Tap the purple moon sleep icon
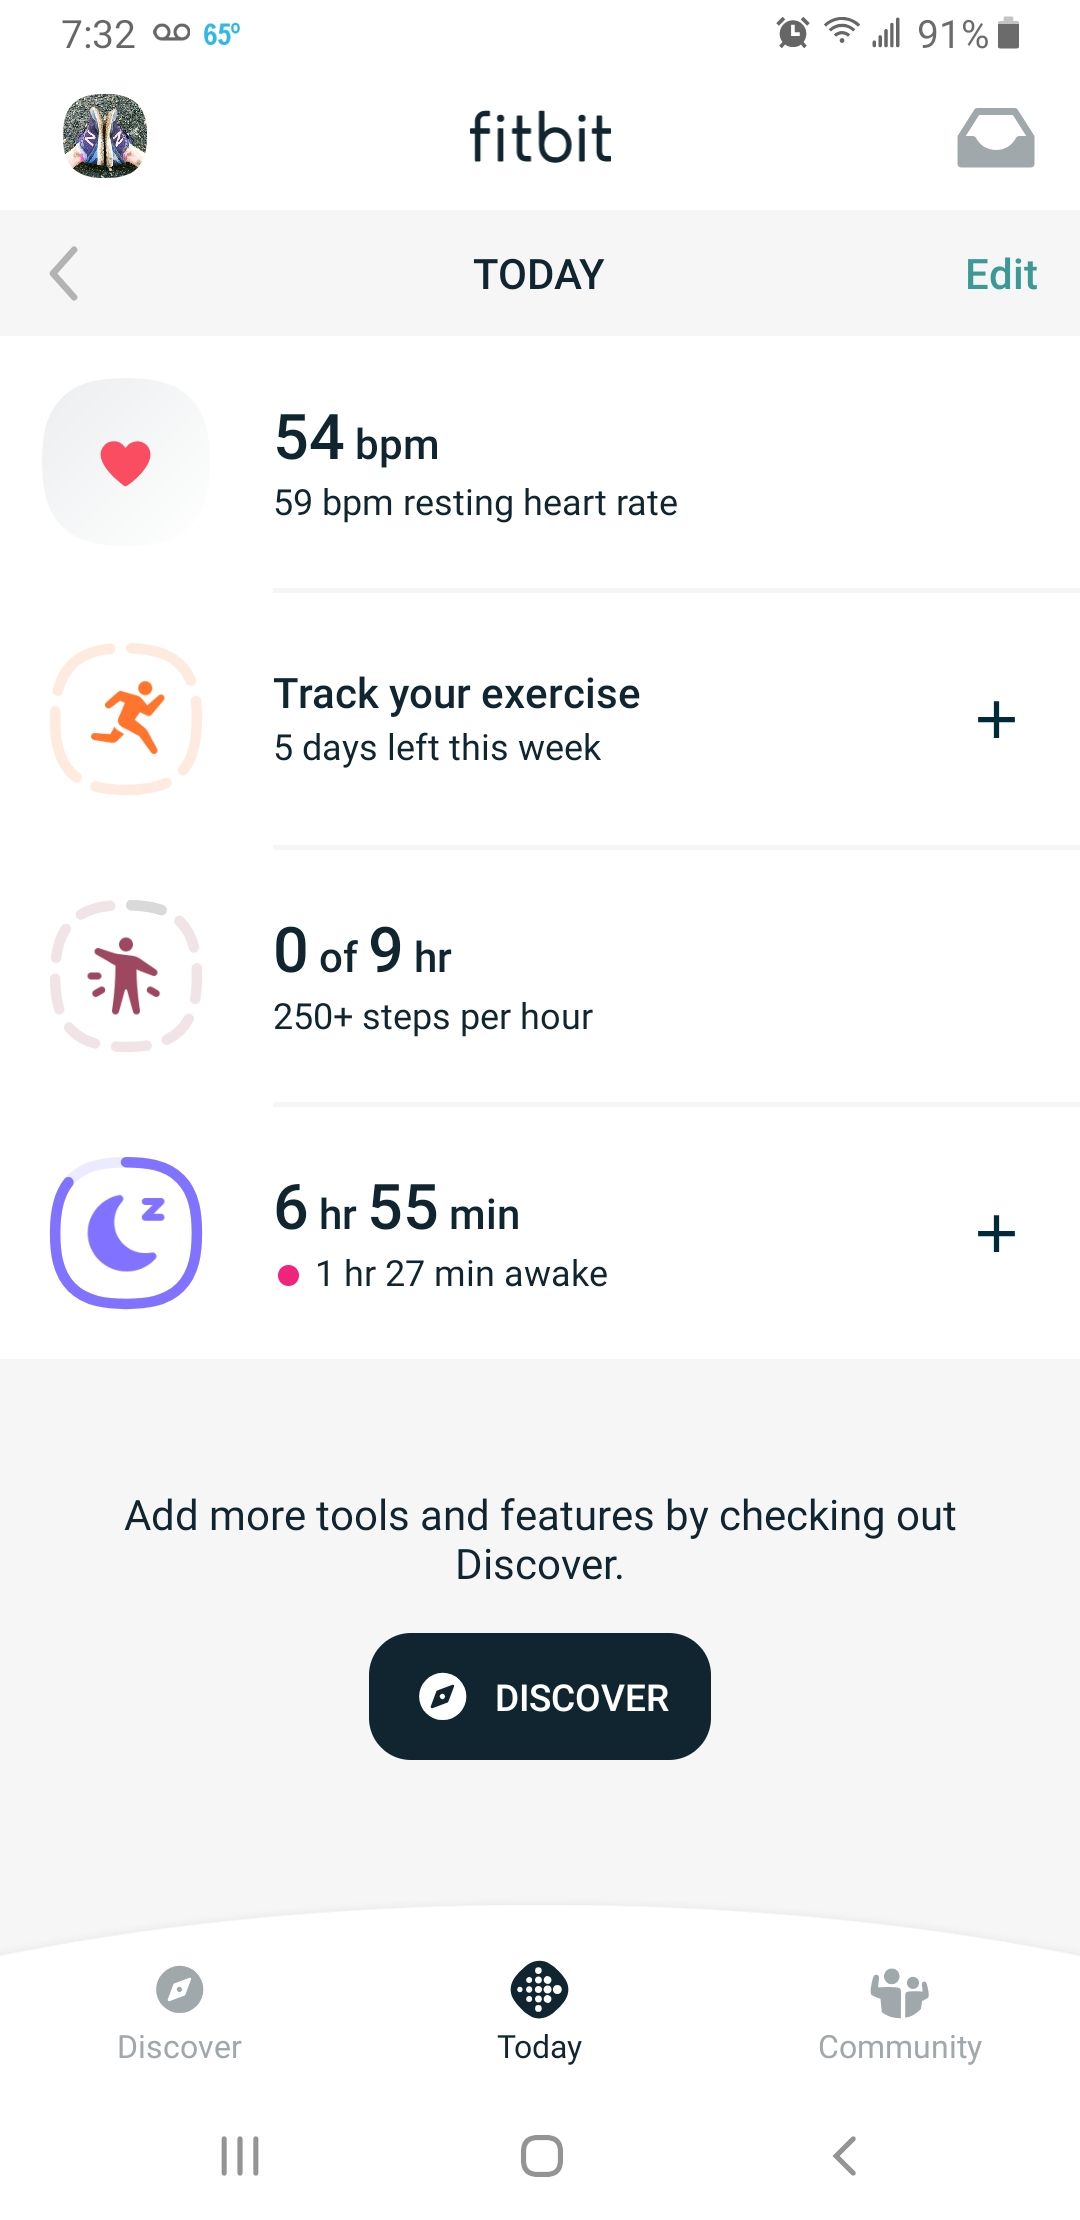The width and height of the screenshot is (1080, 2220). coord(126,1233)
